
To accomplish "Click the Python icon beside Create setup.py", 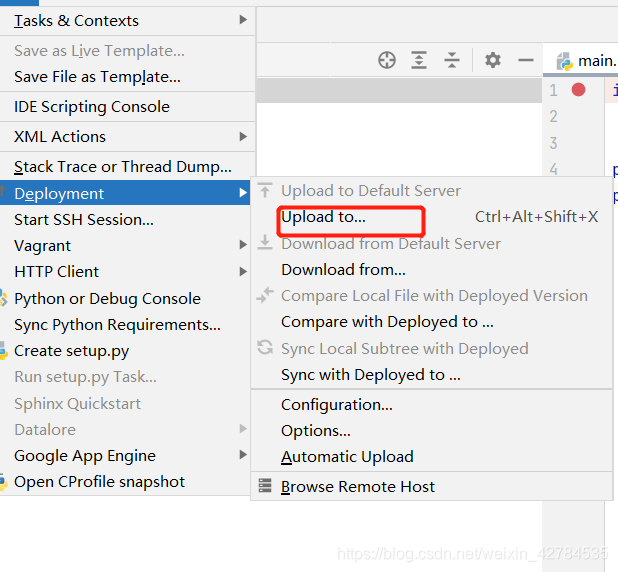I will tap(3, 350).
